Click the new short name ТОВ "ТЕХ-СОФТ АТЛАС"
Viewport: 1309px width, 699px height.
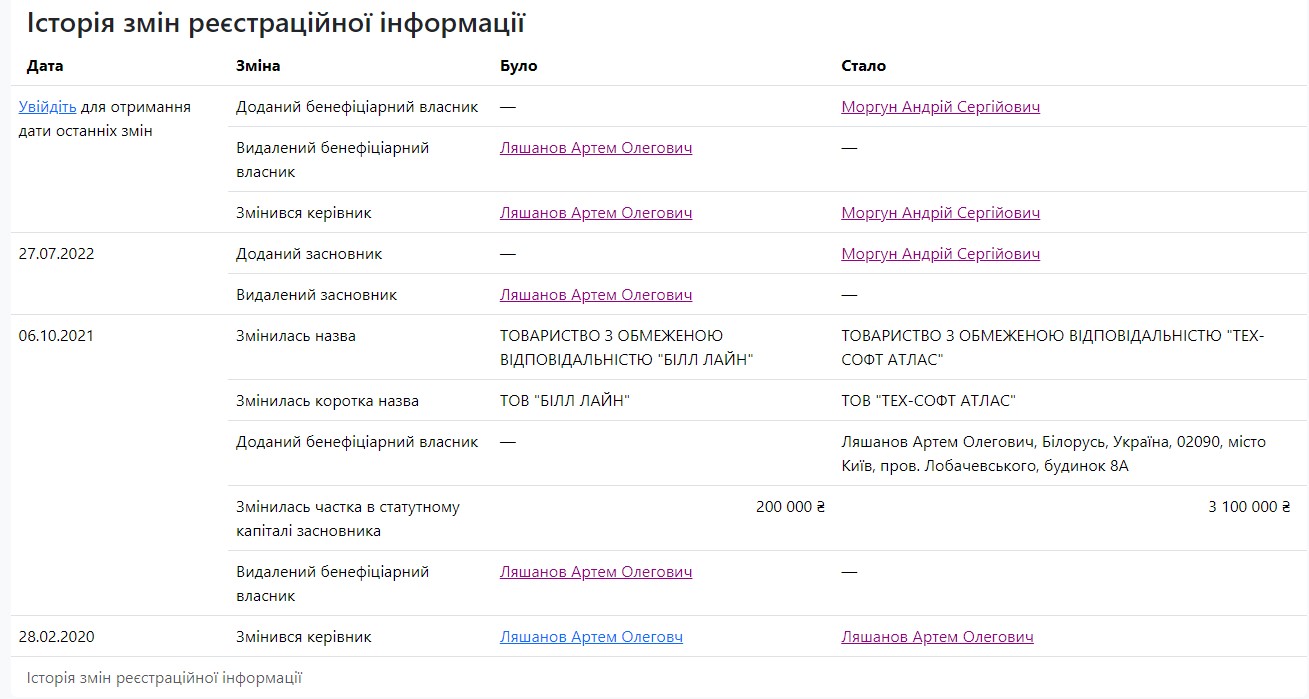928,401
